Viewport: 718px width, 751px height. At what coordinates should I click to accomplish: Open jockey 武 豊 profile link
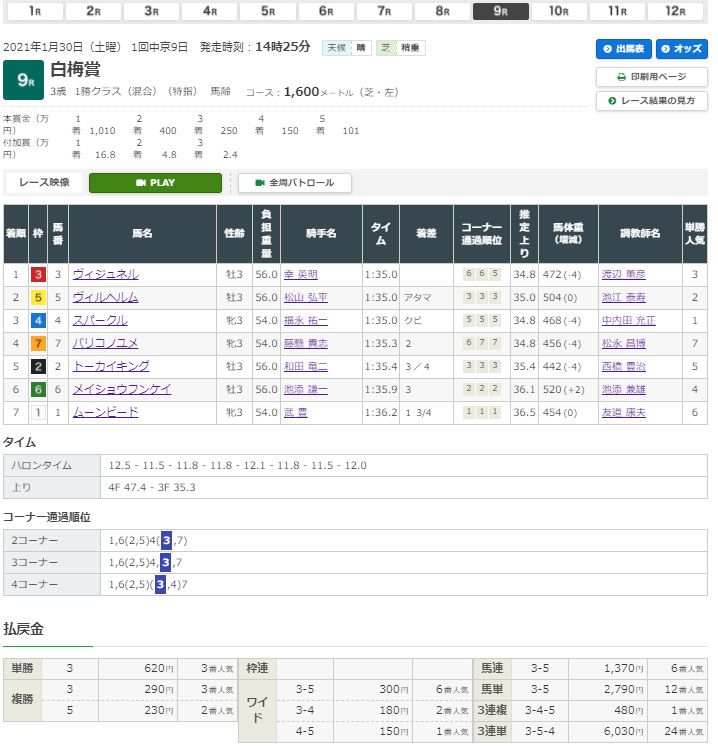(296, 412)
